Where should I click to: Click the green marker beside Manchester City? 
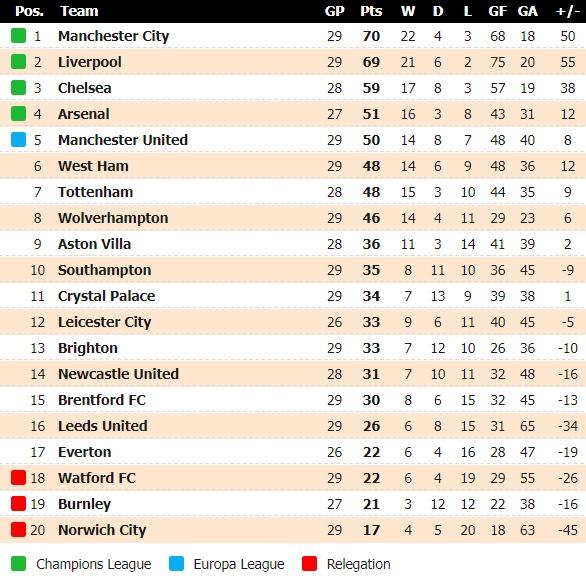(x=18, y=36)
